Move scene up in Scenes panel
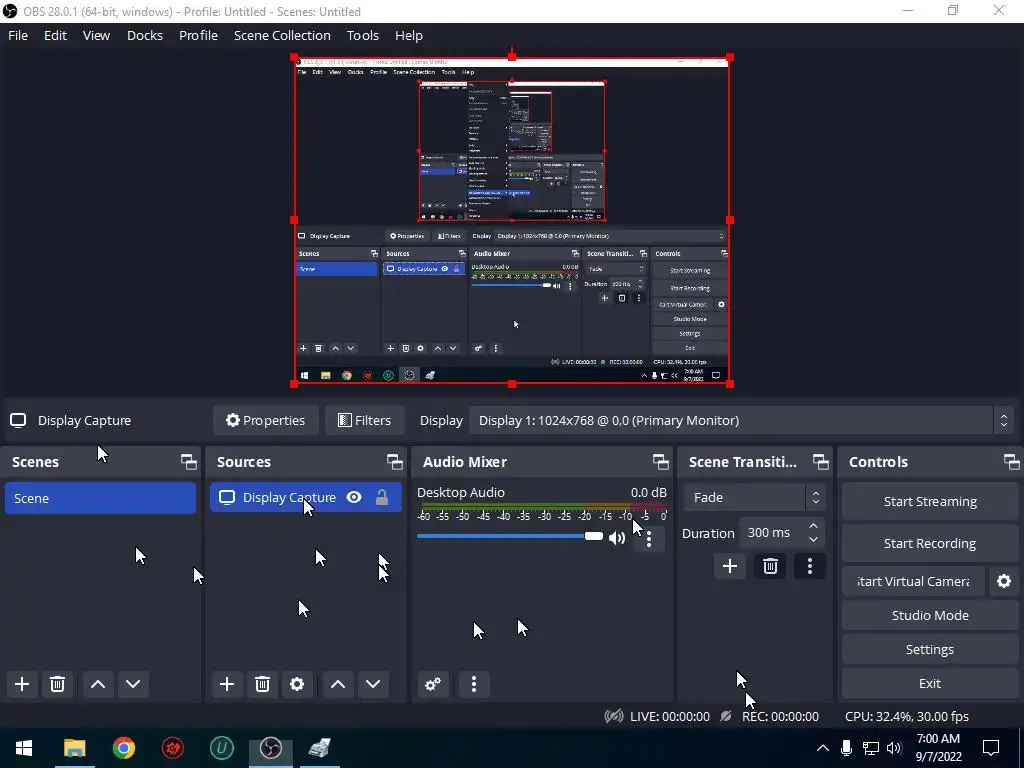 point(98,684)
